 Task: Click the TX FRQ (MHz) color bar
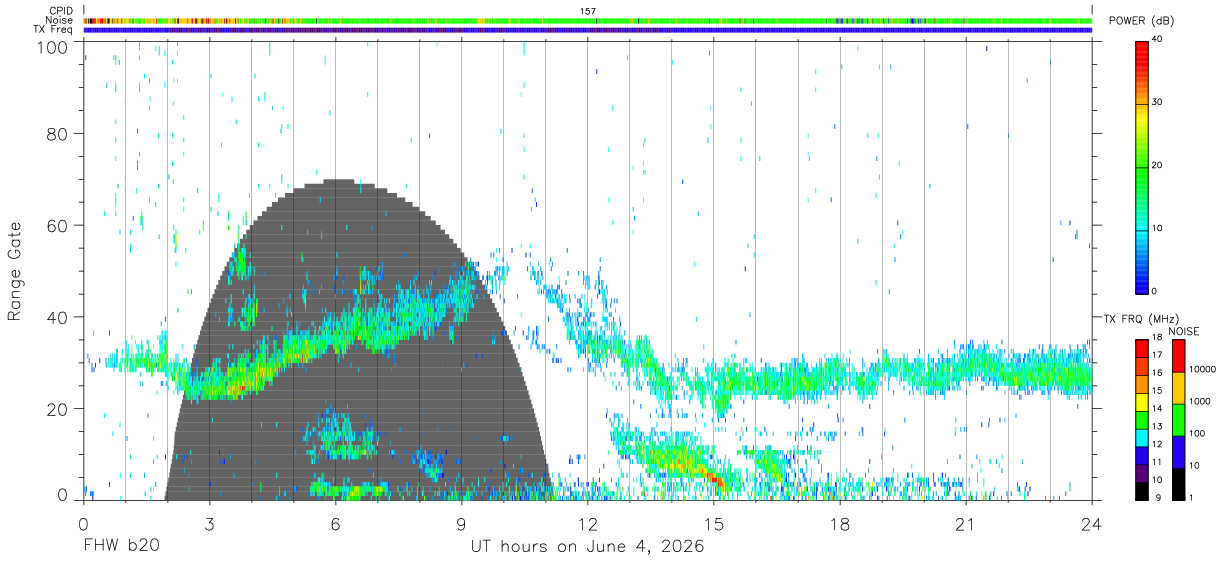point(1142,418)
